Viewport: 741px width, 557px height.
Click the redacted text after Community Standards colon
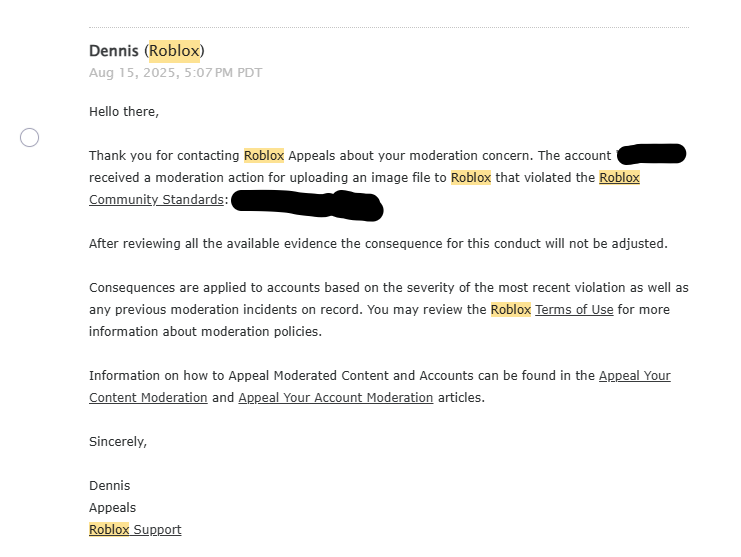(307, 205)
